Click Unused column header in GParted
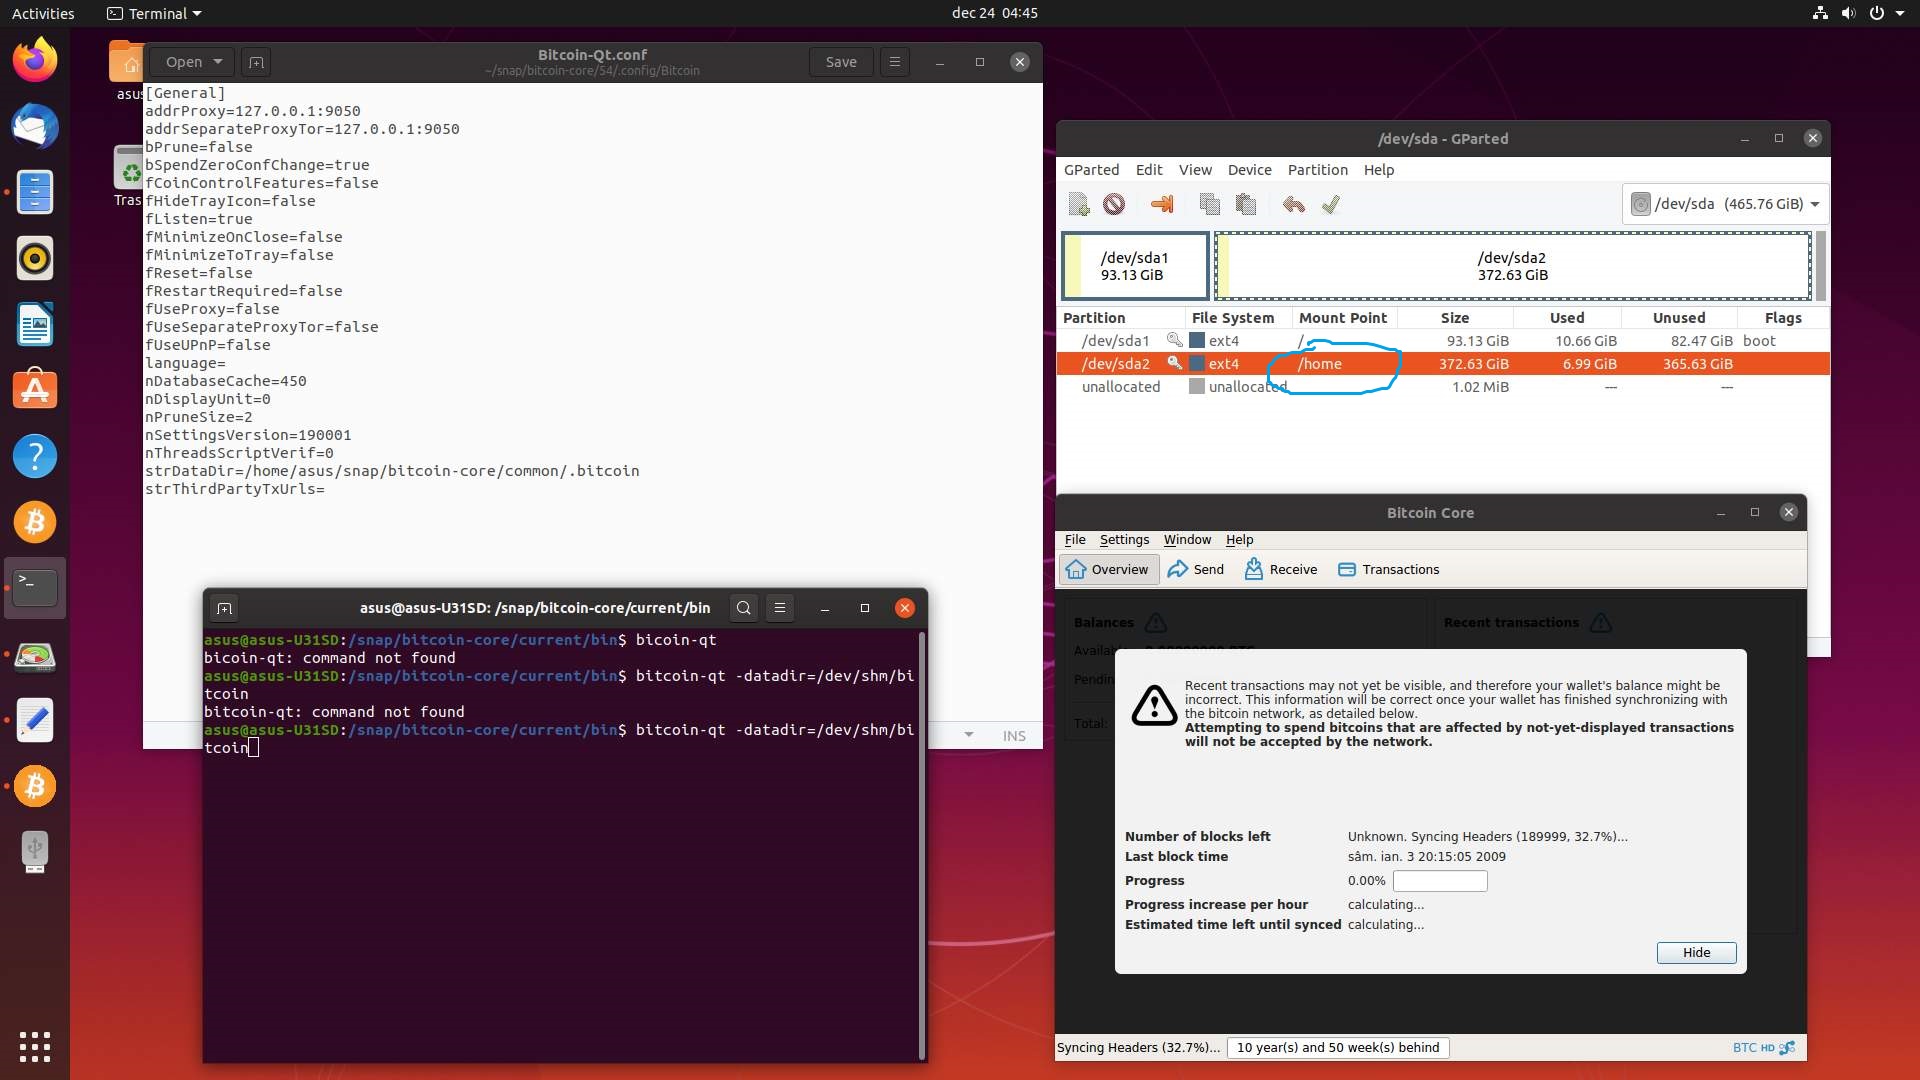The width and height of the screenshot is (1920, 1080). 1679,318
